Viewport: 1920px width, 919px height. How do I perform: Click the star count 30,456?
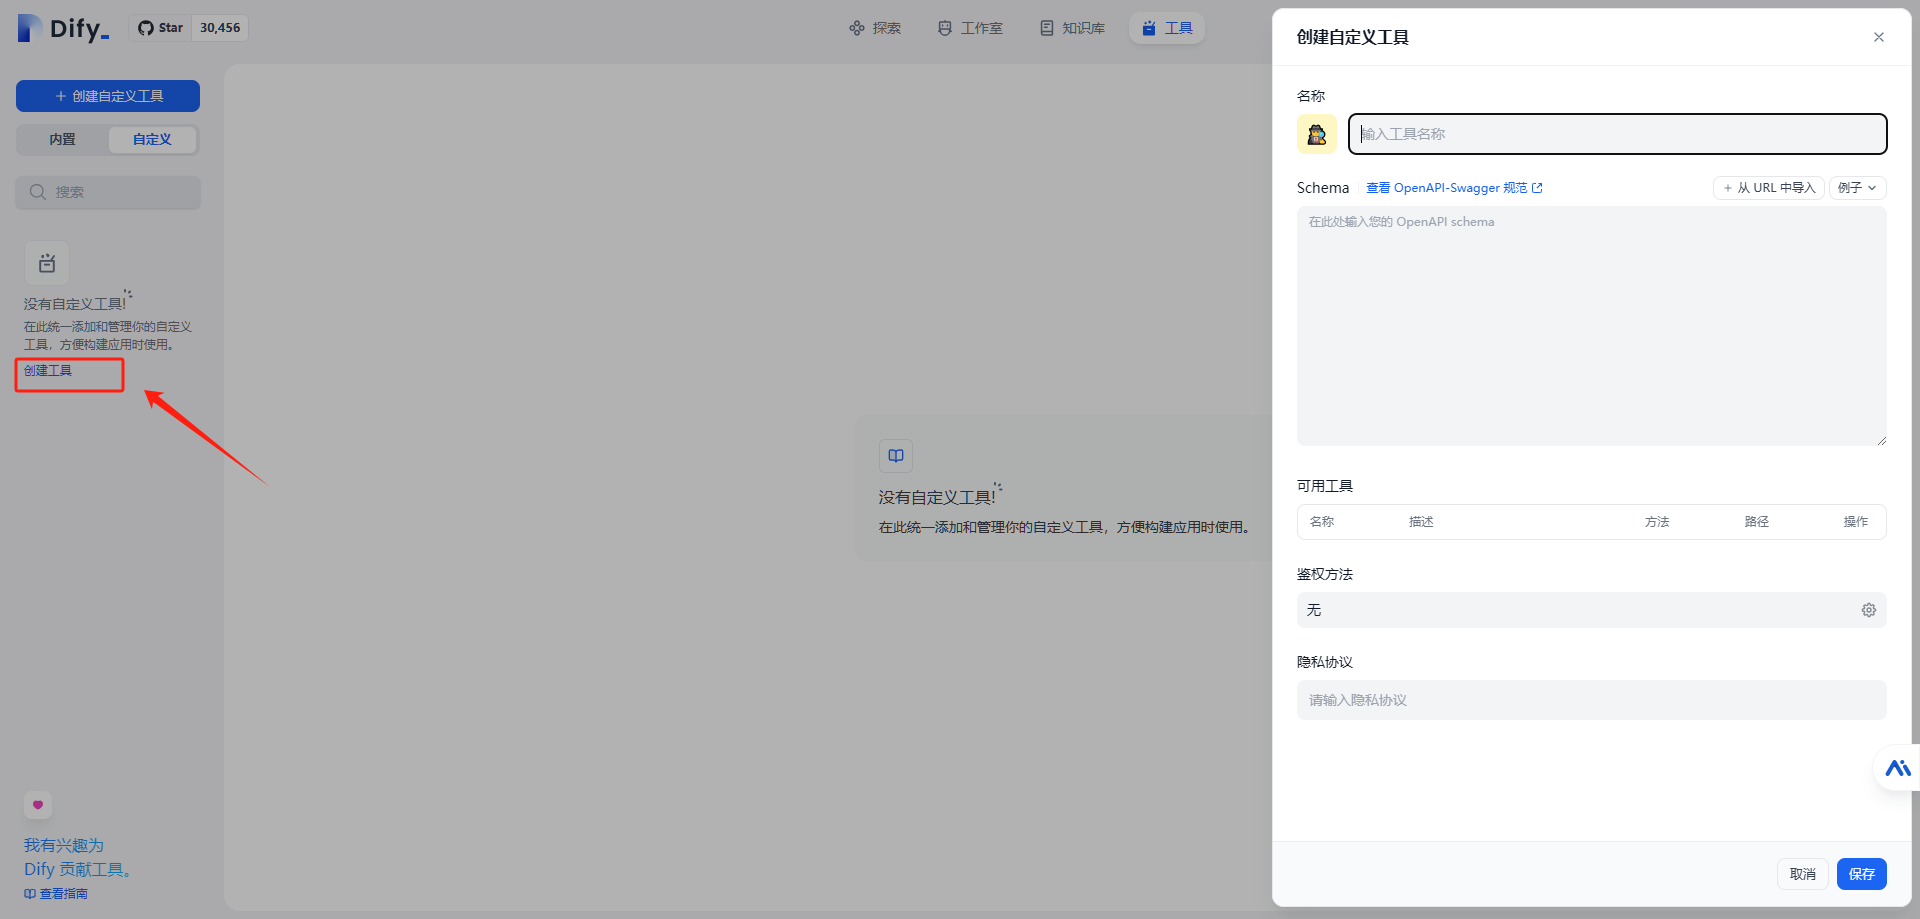tap(220, 28)
